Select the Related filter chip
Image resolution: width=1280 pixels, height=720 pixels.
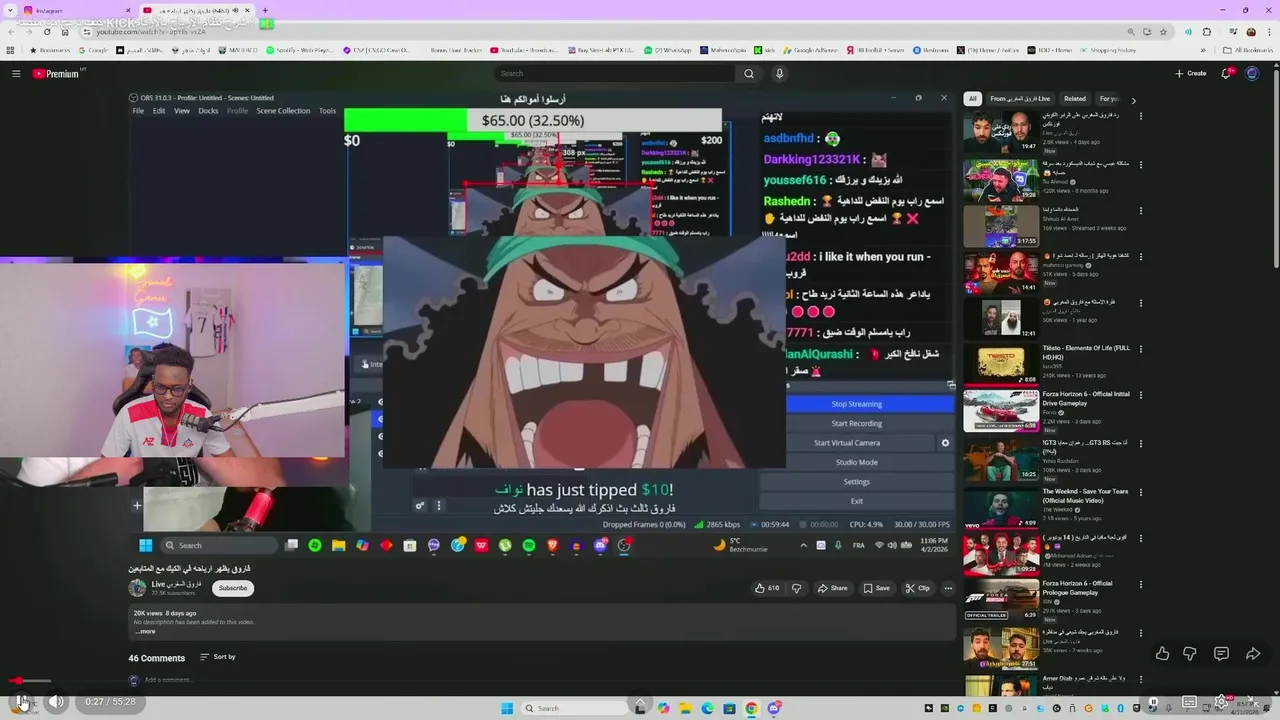1075,99
